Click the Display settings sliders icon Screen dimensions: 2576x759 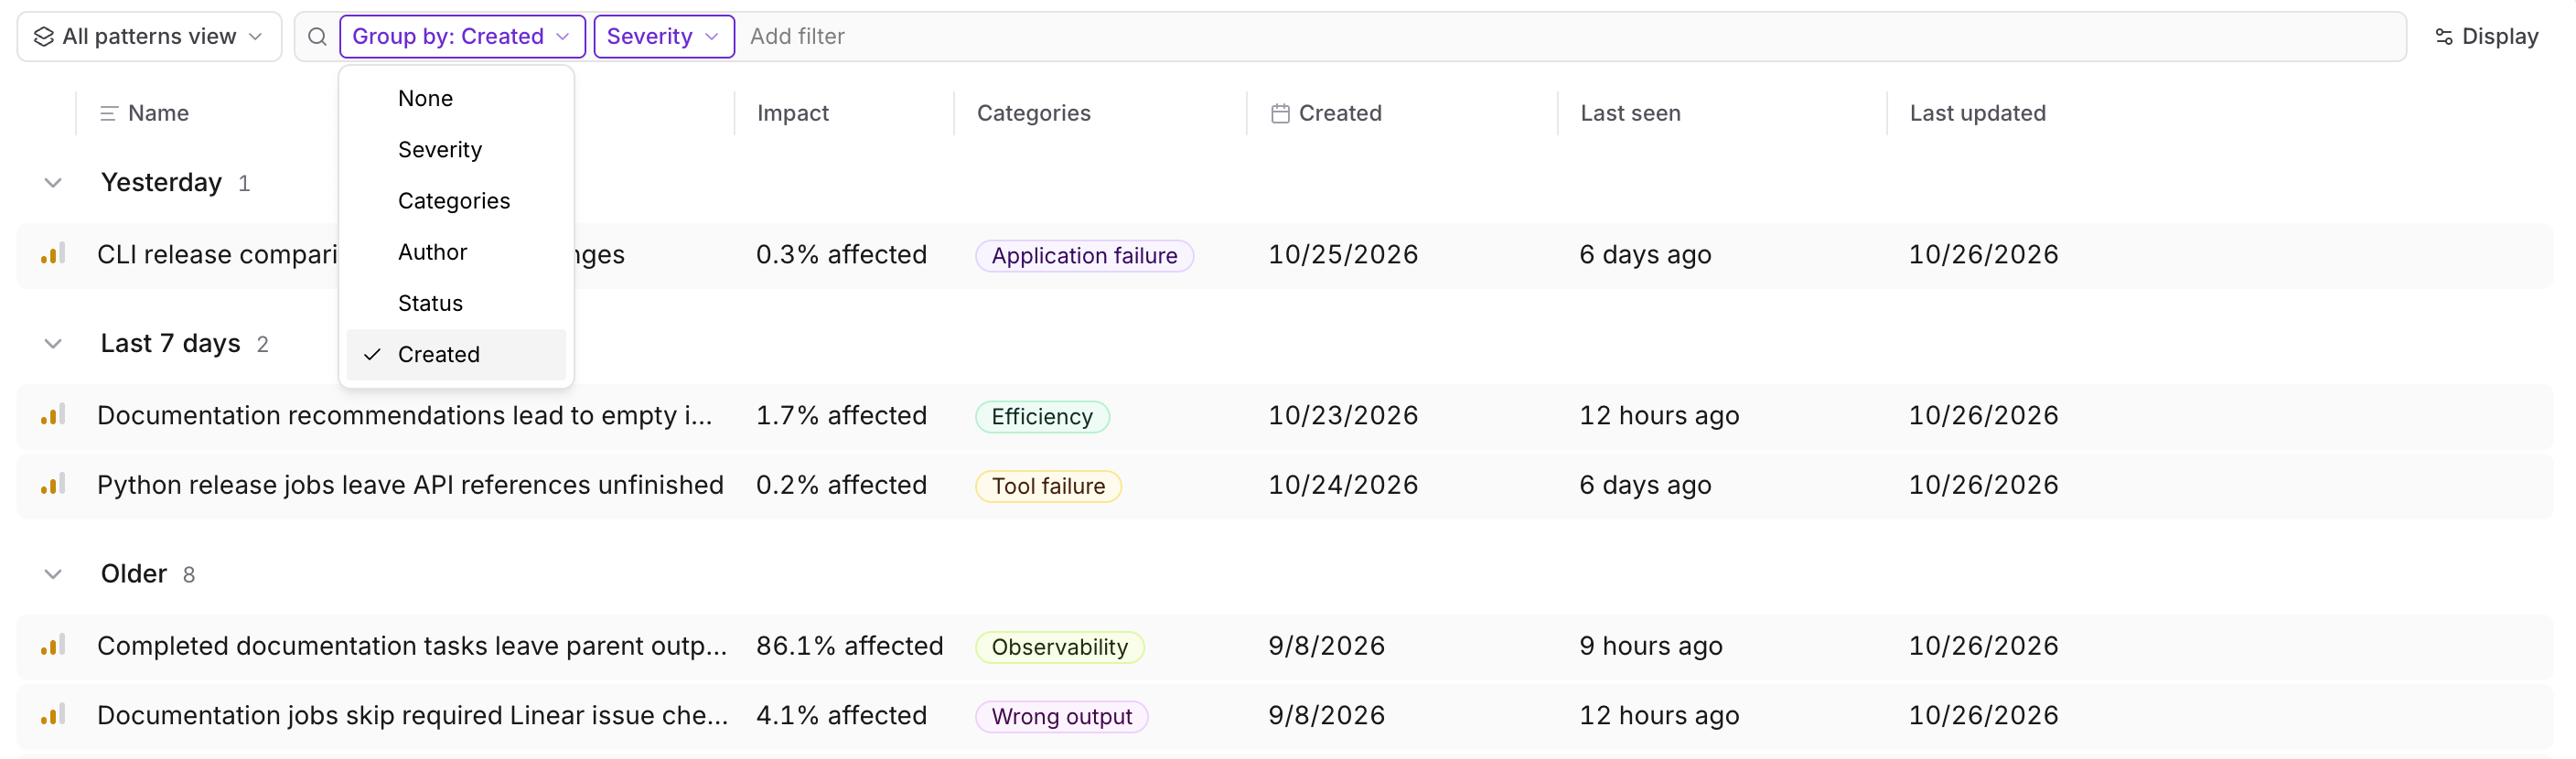[2443, 37]
